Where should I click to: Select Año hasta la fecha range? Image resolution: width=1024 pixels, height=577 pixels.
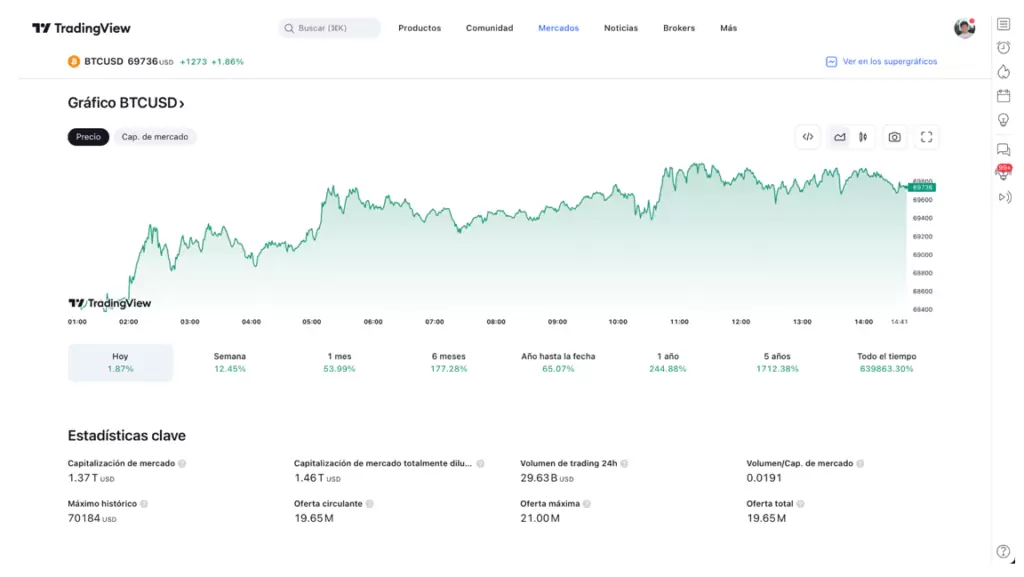click(558, 362)
